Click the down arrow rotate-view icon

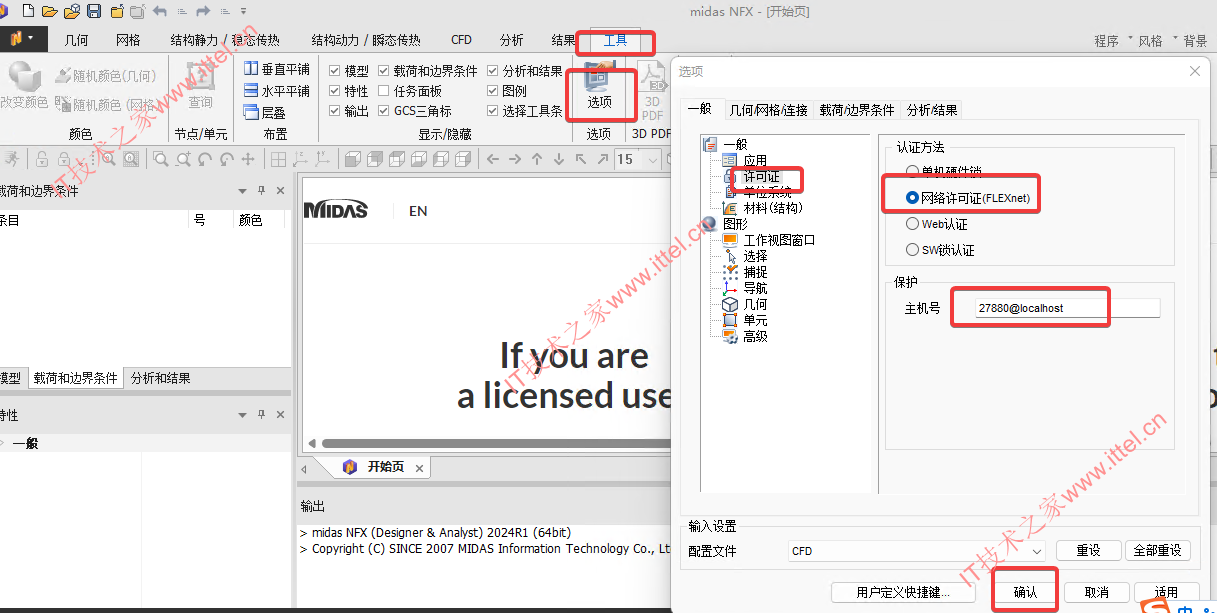559,159
